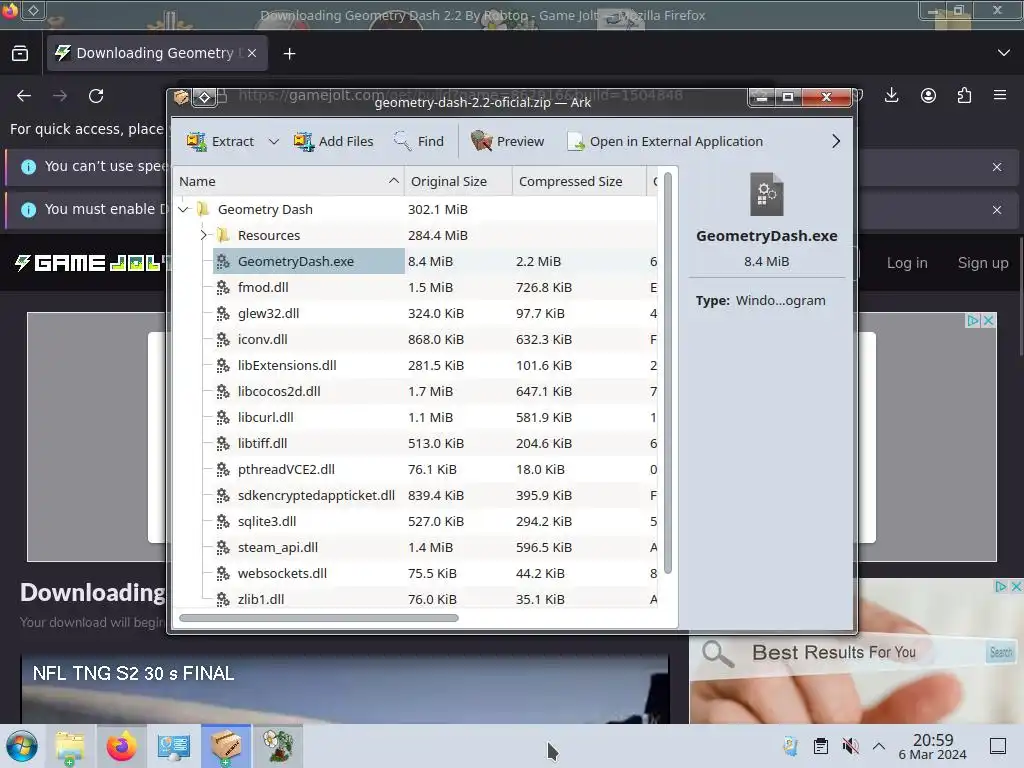Image resolution: width=1024 pixels, height=768 pixels.
Task: Open the Extract dropdown arrow
Action: click(x=274, y=142)
